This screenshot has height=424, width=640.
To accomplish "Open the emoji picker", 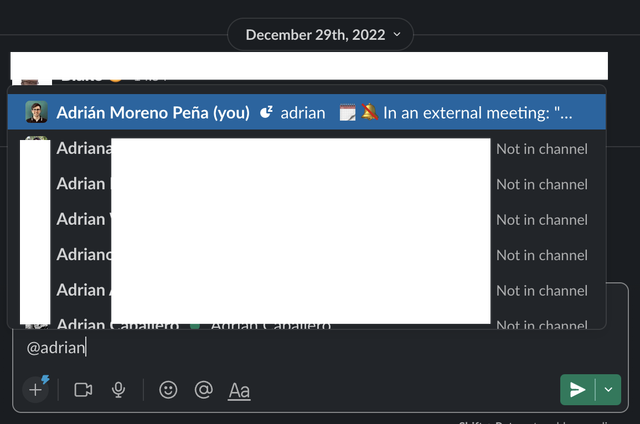I will [x=168, y=390].
